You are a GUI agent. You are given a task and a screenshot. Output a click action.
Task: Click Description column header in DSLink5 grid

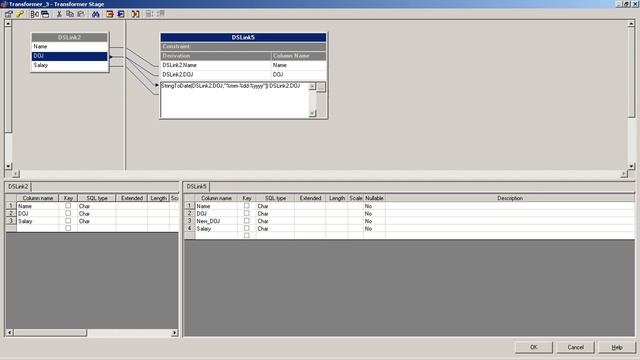click(x=509, y=198)
